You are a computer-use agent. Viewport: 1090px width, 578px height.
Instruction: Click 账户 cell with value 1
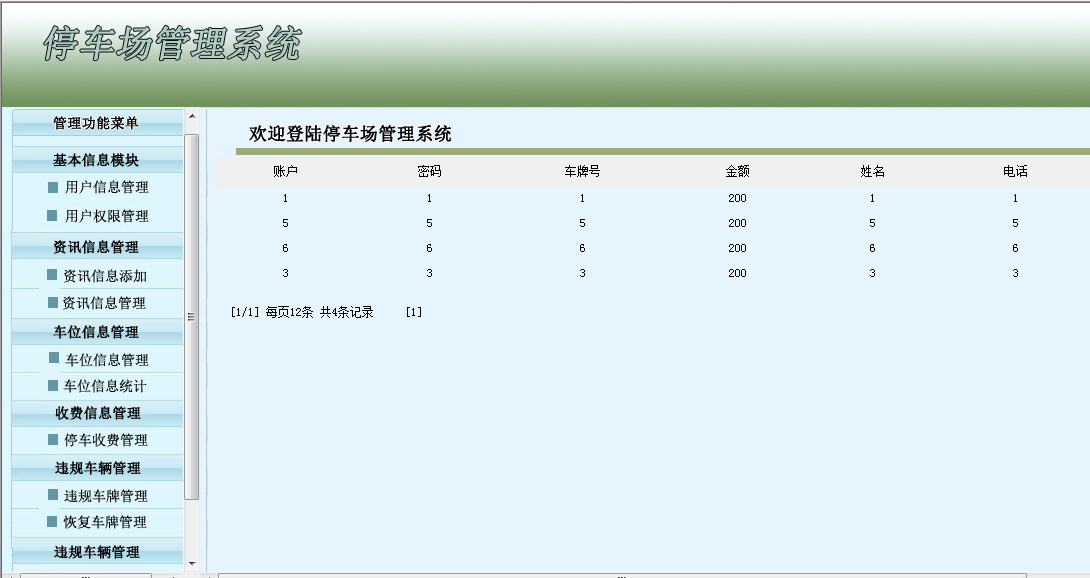[285, 198]
